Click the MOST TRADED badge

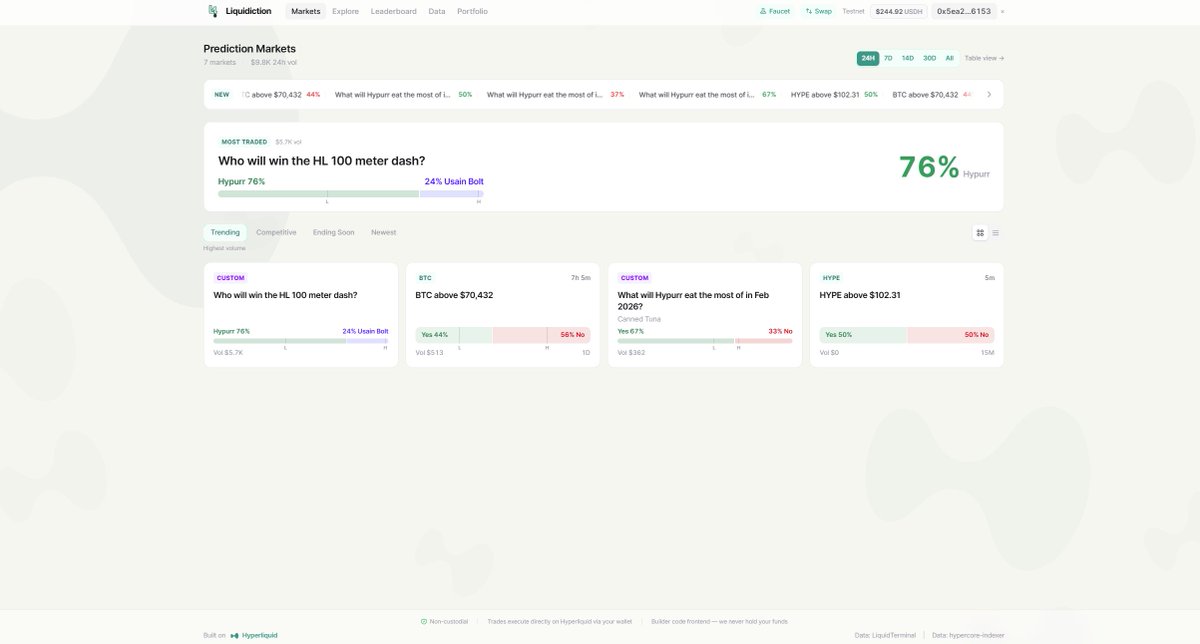244,142
